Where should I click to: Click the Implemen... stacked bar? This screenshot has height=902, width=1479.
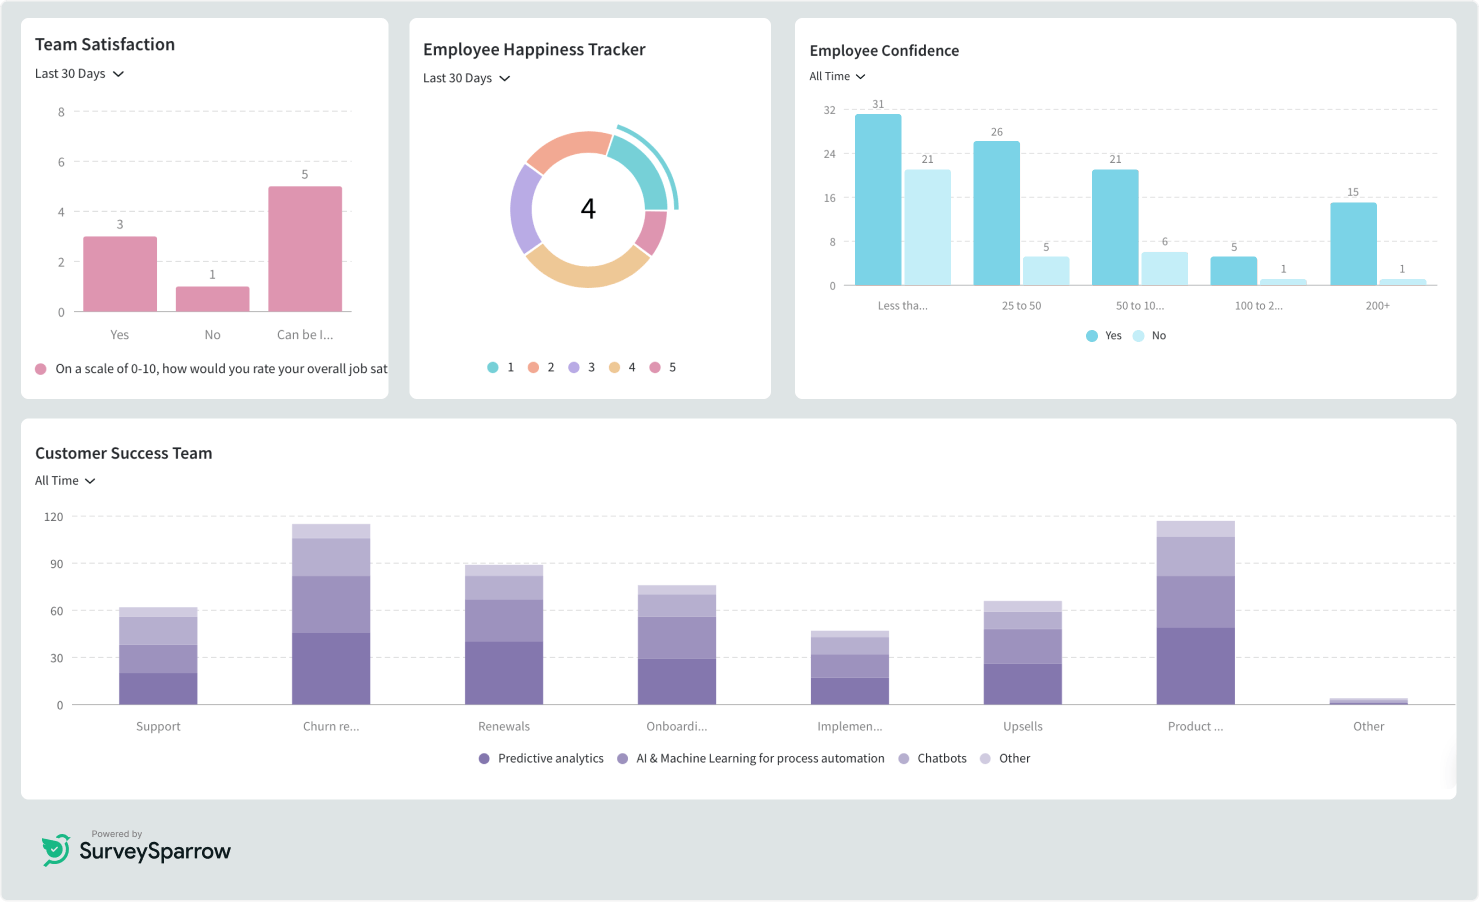pyautogui.click(x=850, y=668)
